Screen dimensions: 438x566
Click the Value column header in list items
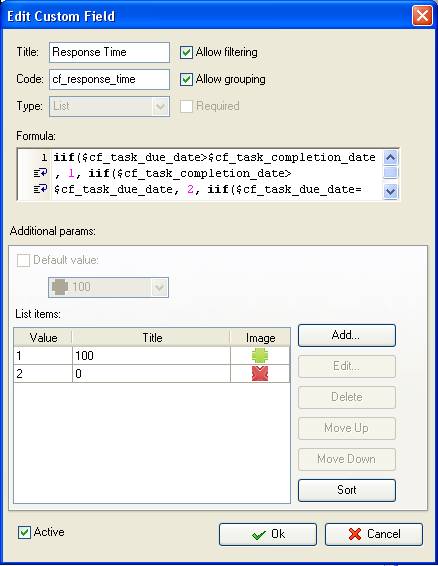[x=43, y=338]
